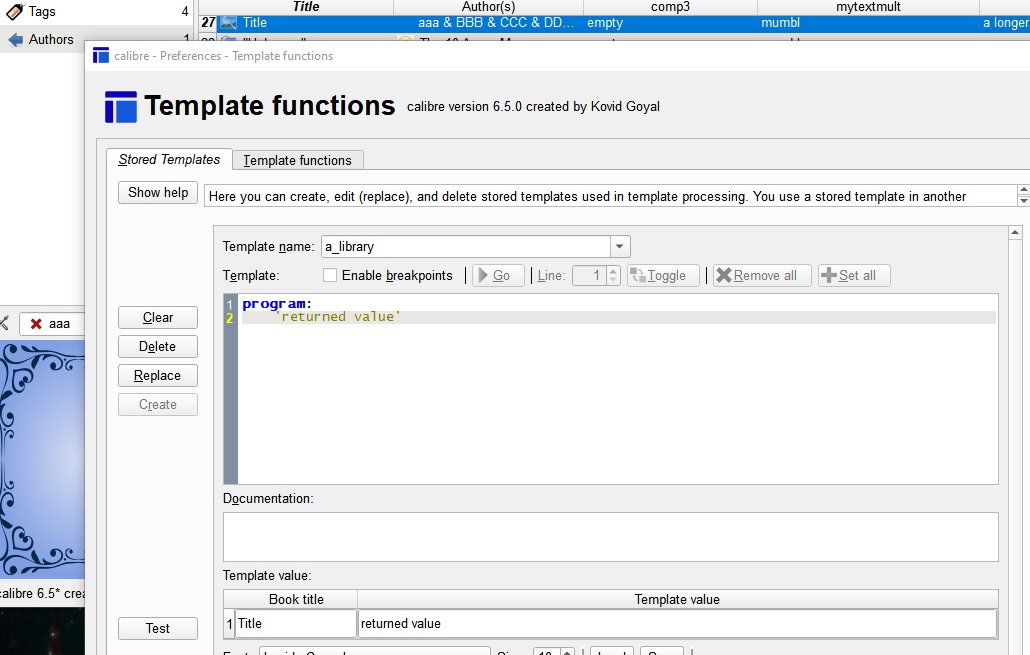Click the Delete template button

pos(158,347)
